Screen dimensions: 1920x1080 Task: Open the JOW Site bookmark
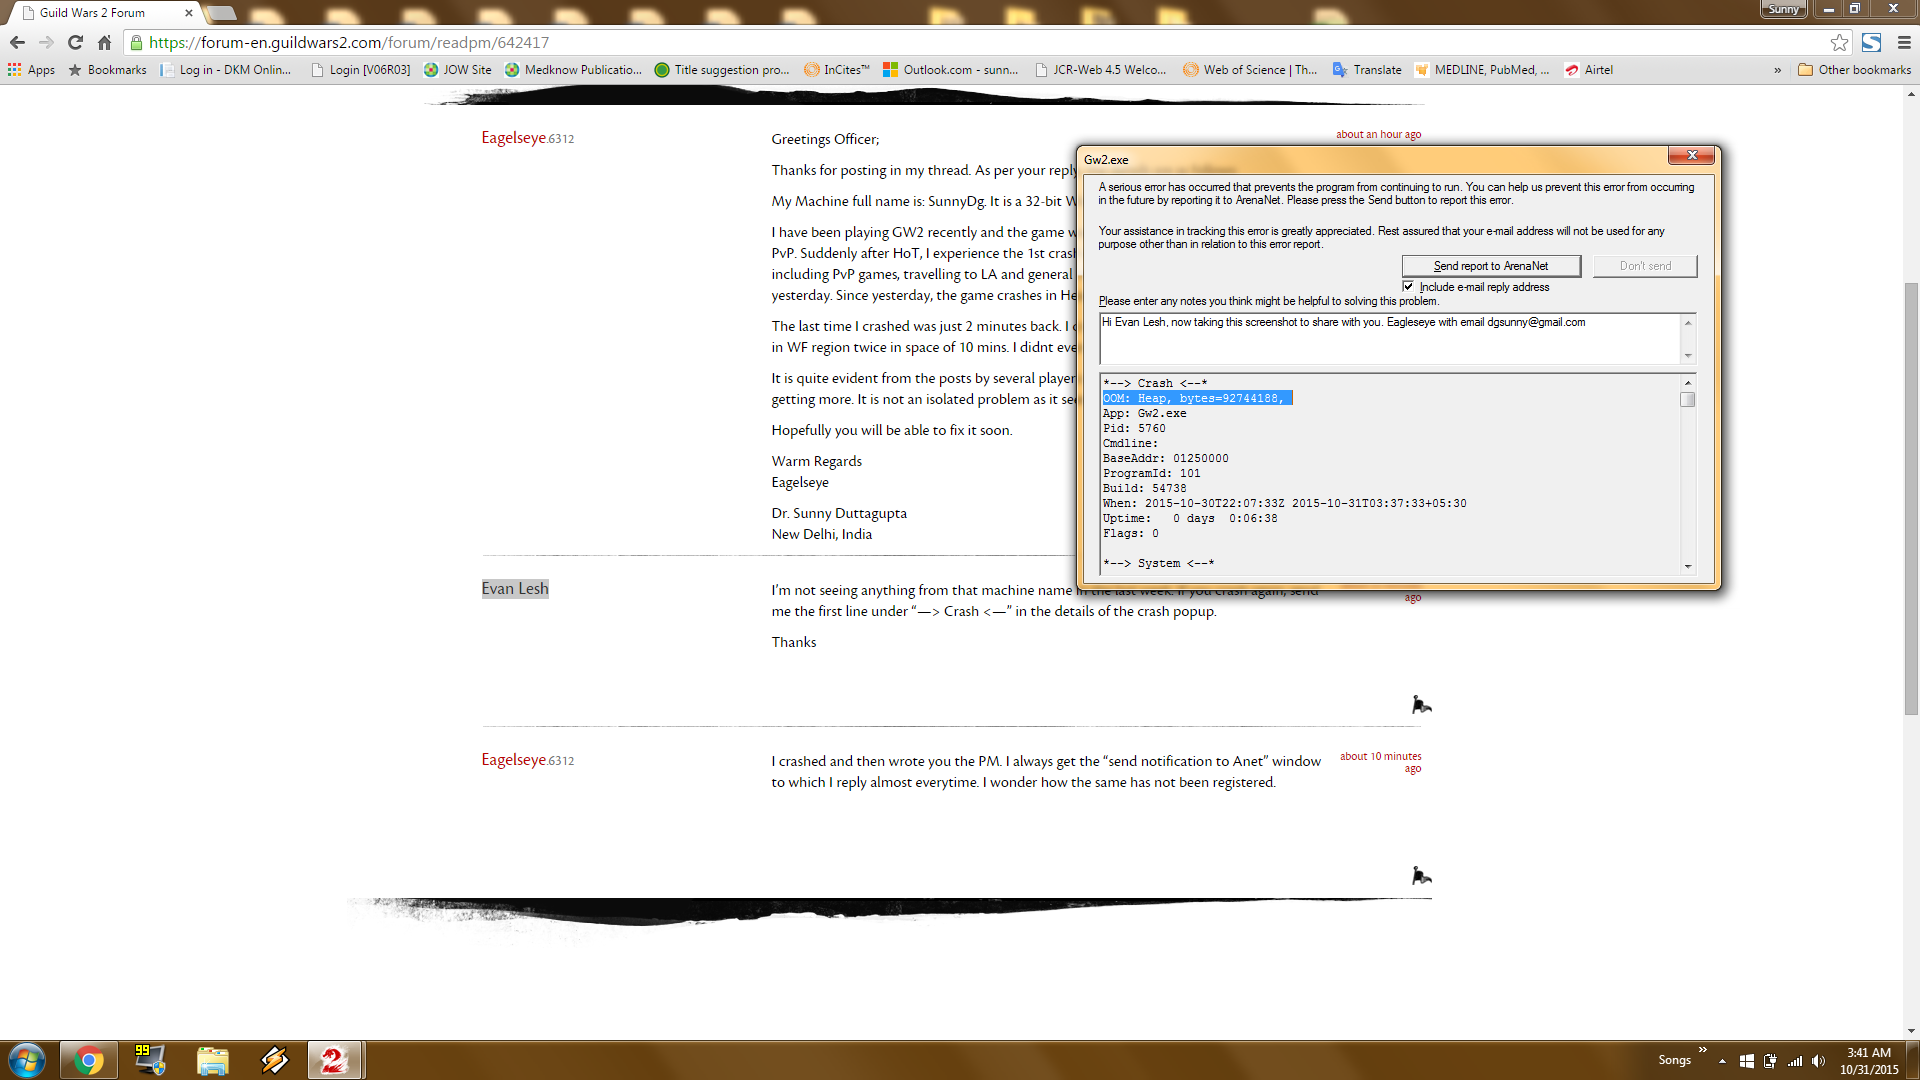pos(458,70)
